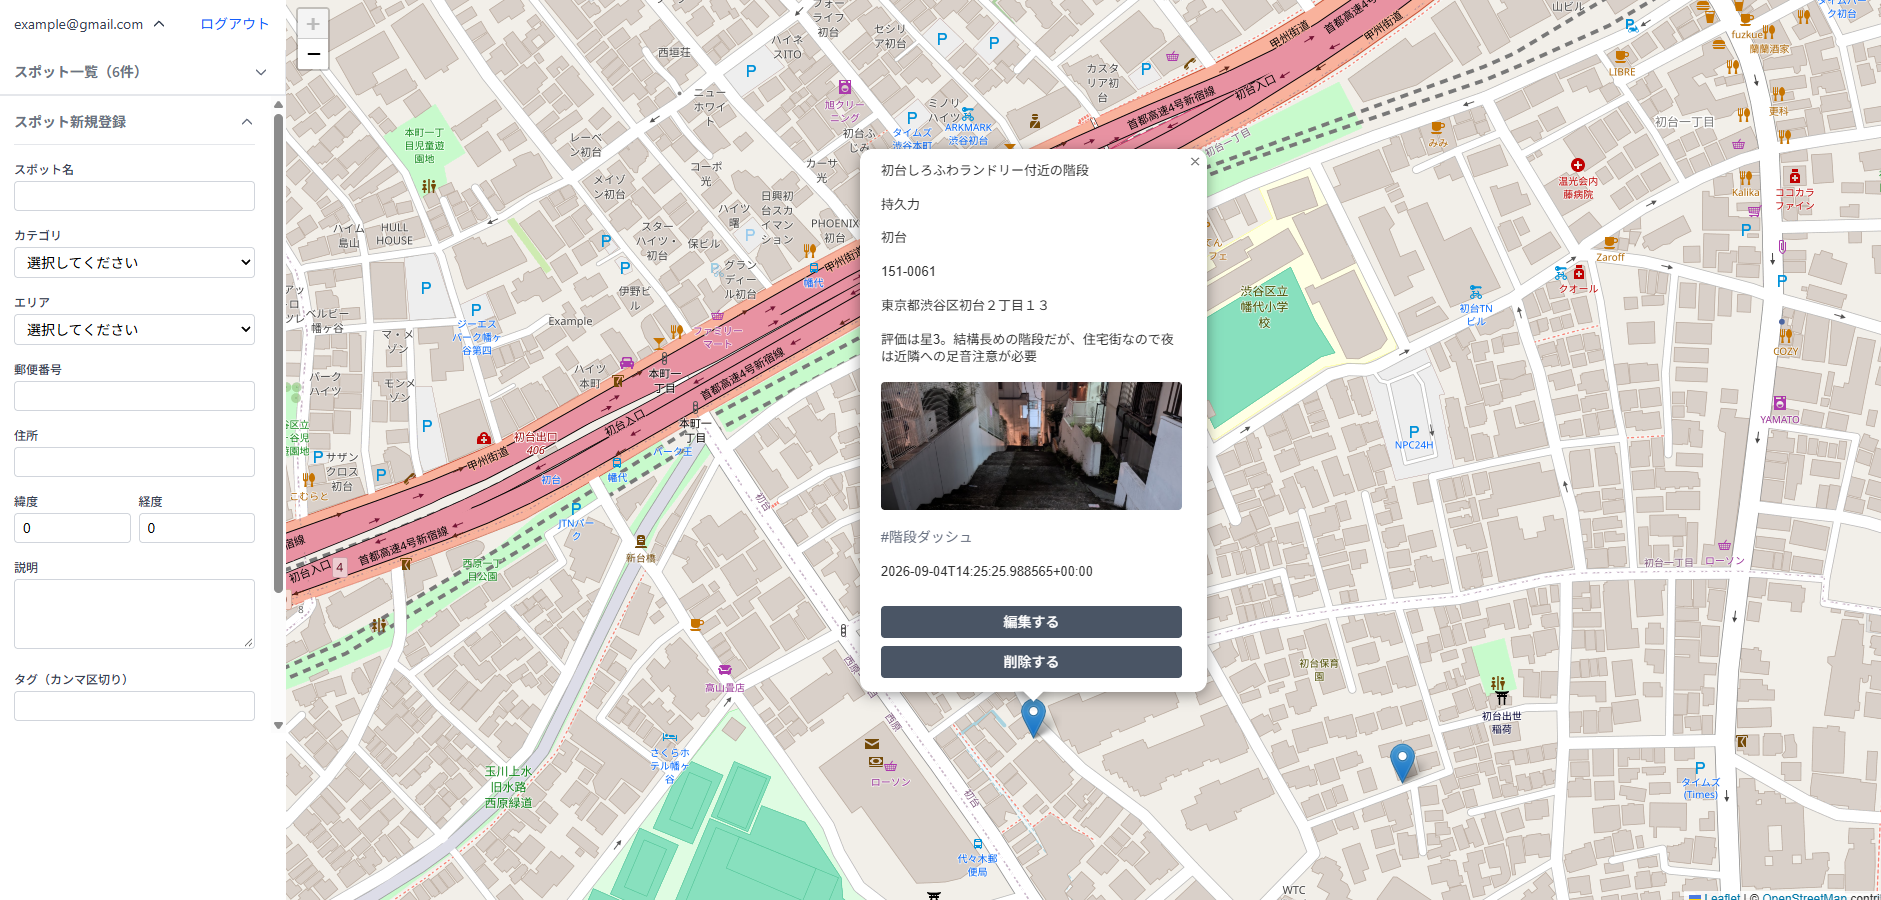Focus the 郵便番号 input field
This screenshot has height=900, width=1881.
tap(134, 396)
